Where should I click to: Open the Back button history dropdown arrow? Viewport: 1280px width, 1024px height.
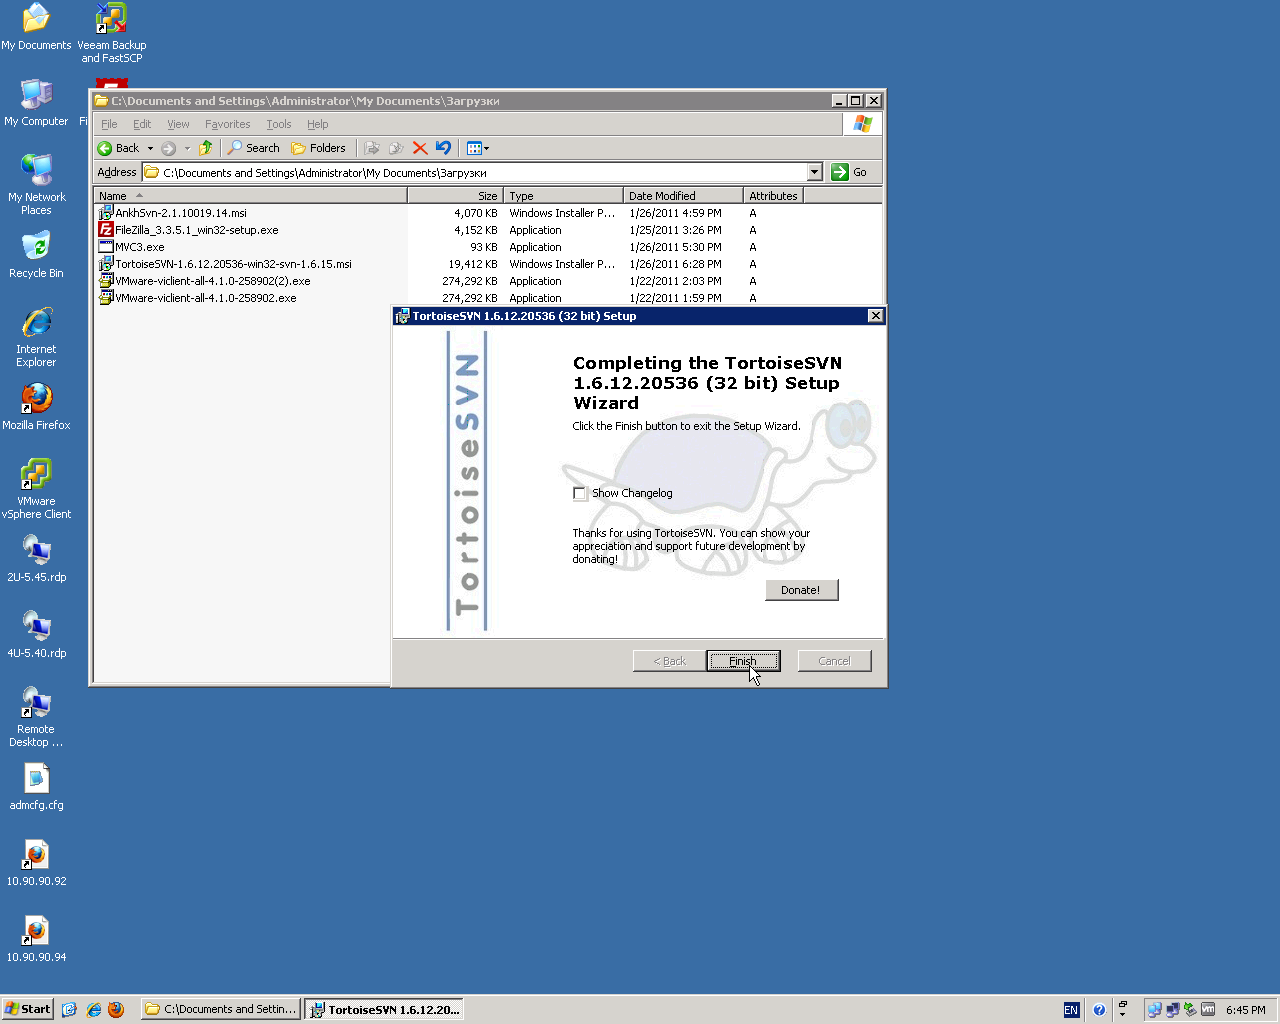[150, 148]
